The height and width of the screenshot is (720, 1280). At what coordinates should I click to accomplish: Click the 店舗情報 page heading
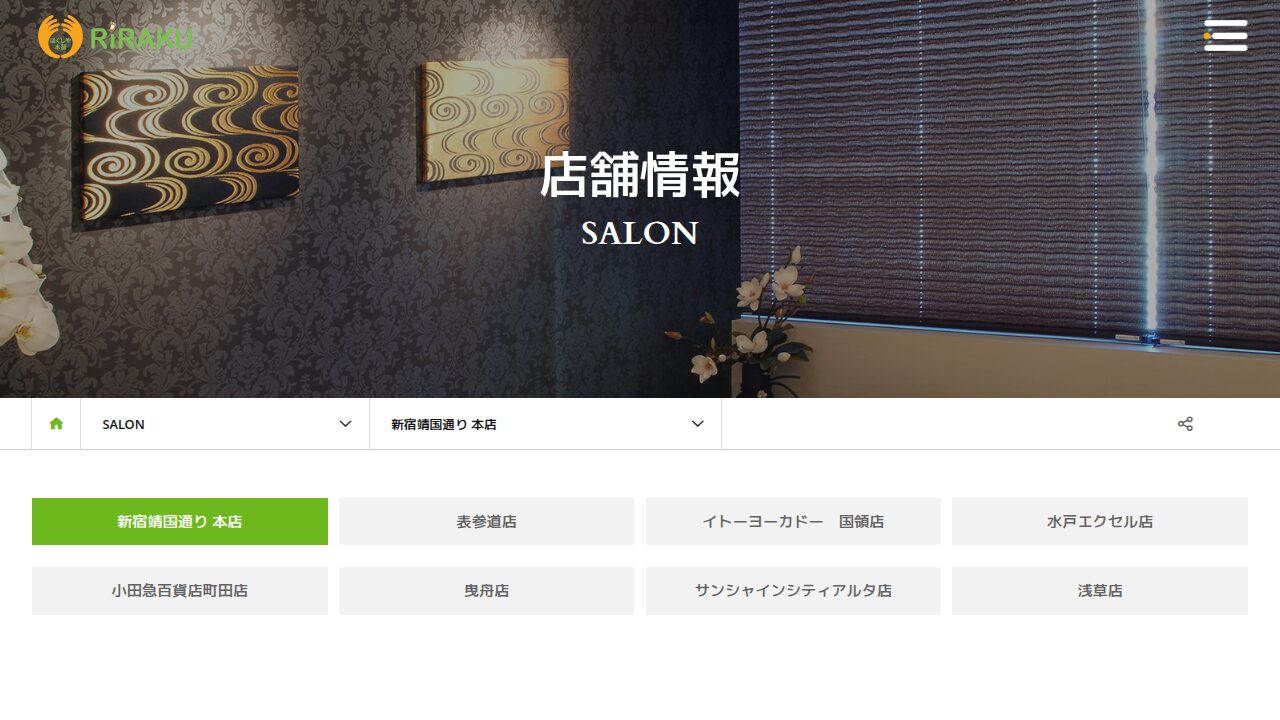(640, 175)
